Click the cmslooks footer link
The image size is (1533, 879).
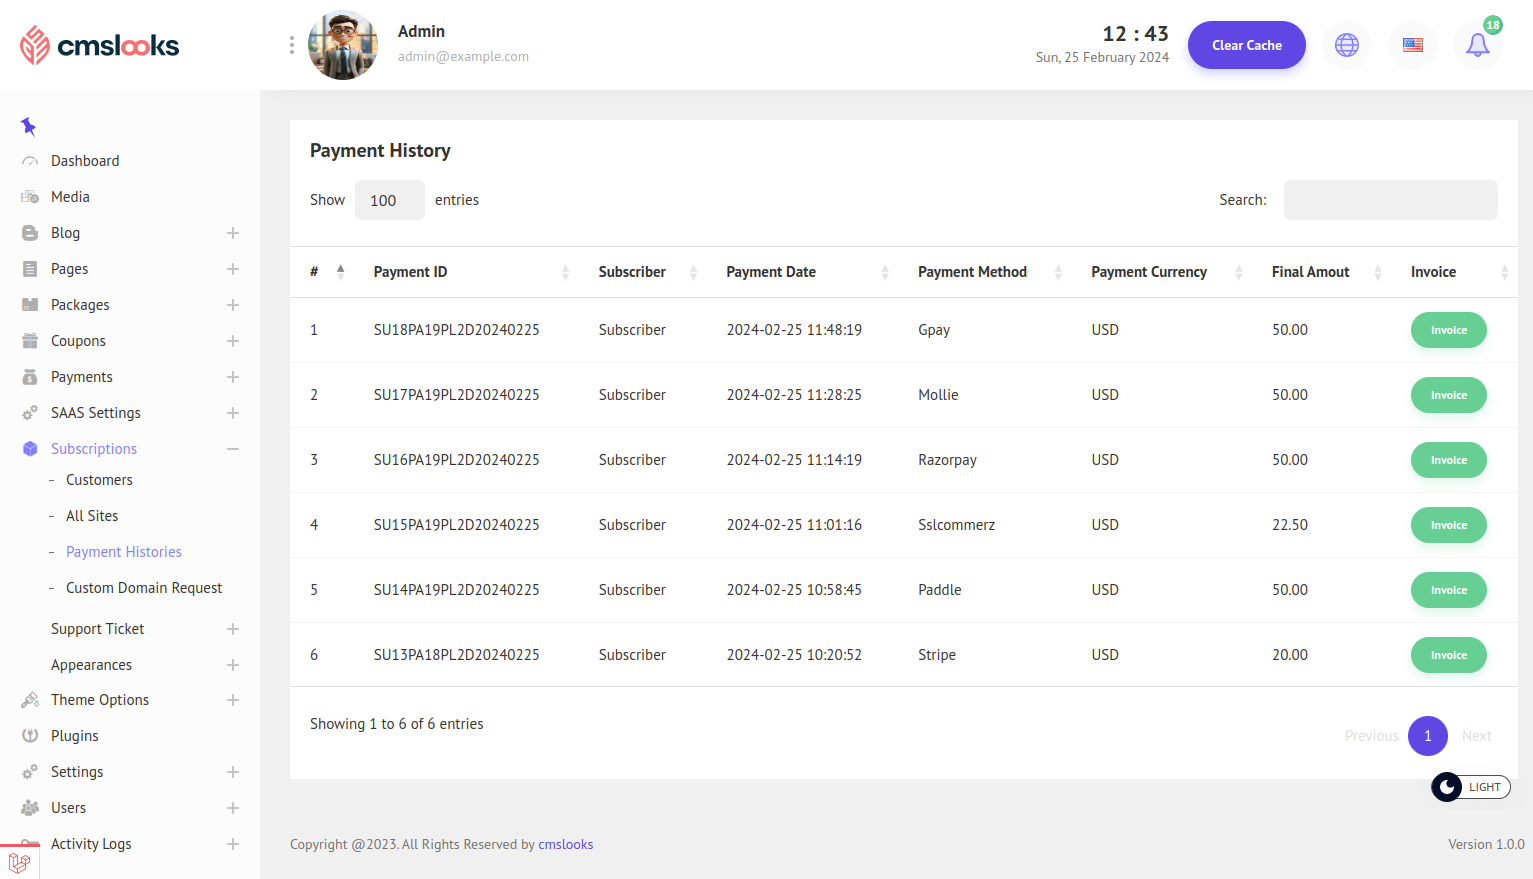click(565, 844)
